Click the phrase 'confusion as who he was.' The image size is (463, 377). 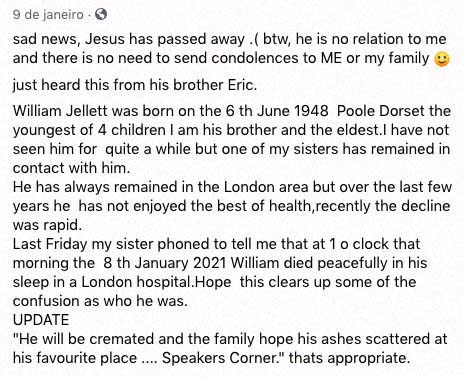100,301
